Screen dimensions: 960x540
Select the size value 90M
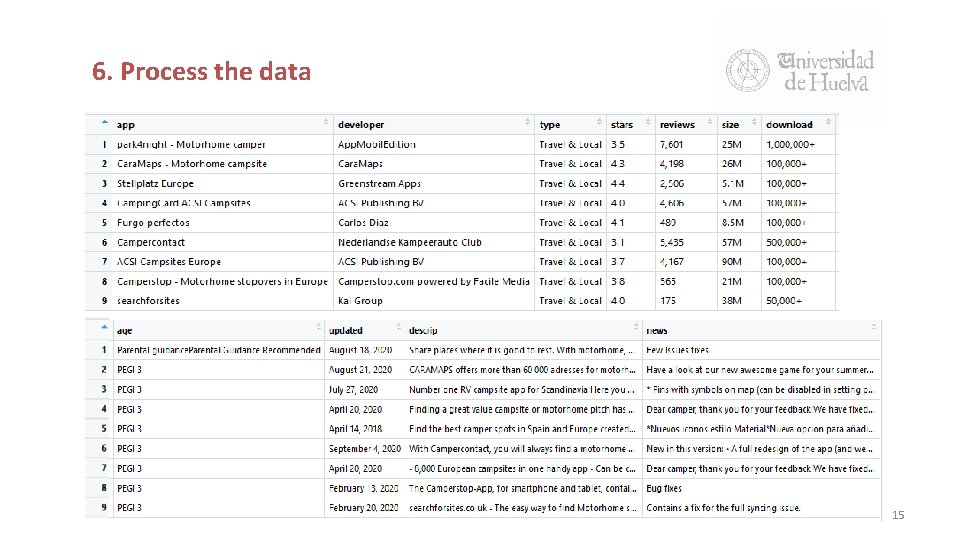pyautogui.click(x=732, y=262)
